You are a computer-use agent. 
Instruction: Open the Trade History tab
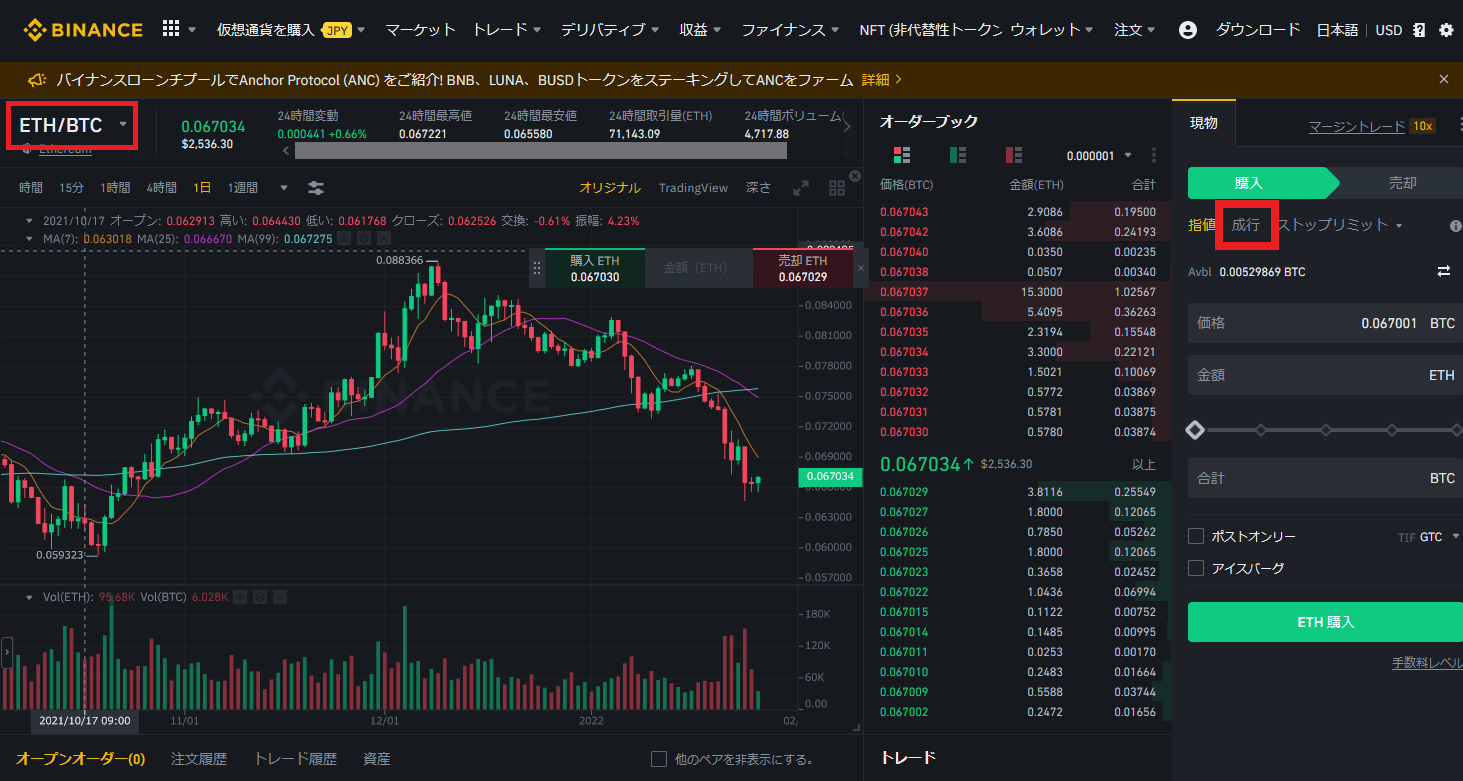tap(295, 759)
